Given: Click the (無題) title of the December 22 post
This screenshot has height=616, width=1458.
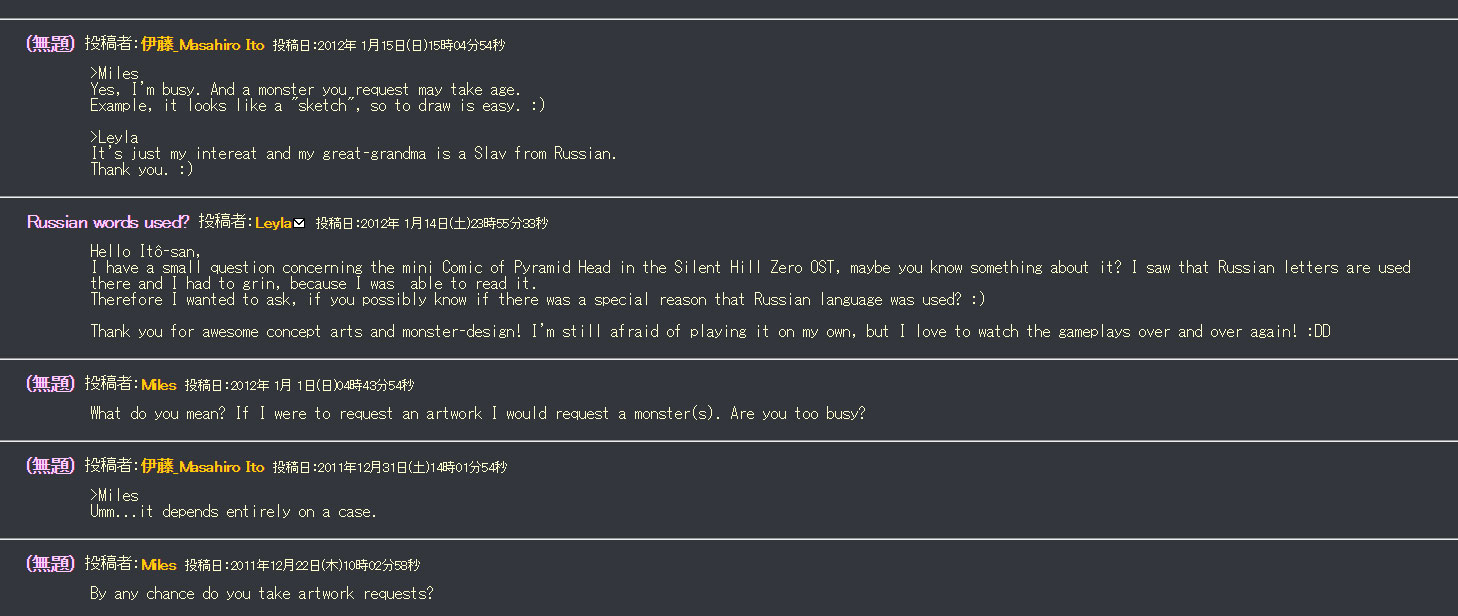Looking at the screenshot, I should coord(51,564).
